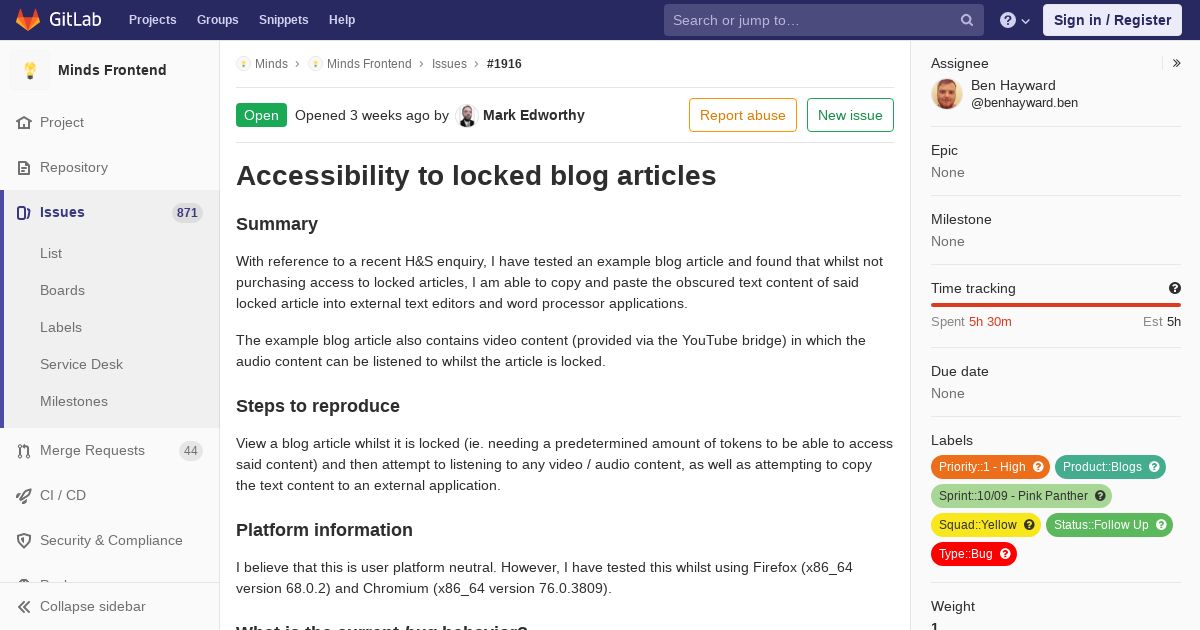Click the Report abuse button
The height and width of the screenshot is (630, 1200).
tap(743, 115)
